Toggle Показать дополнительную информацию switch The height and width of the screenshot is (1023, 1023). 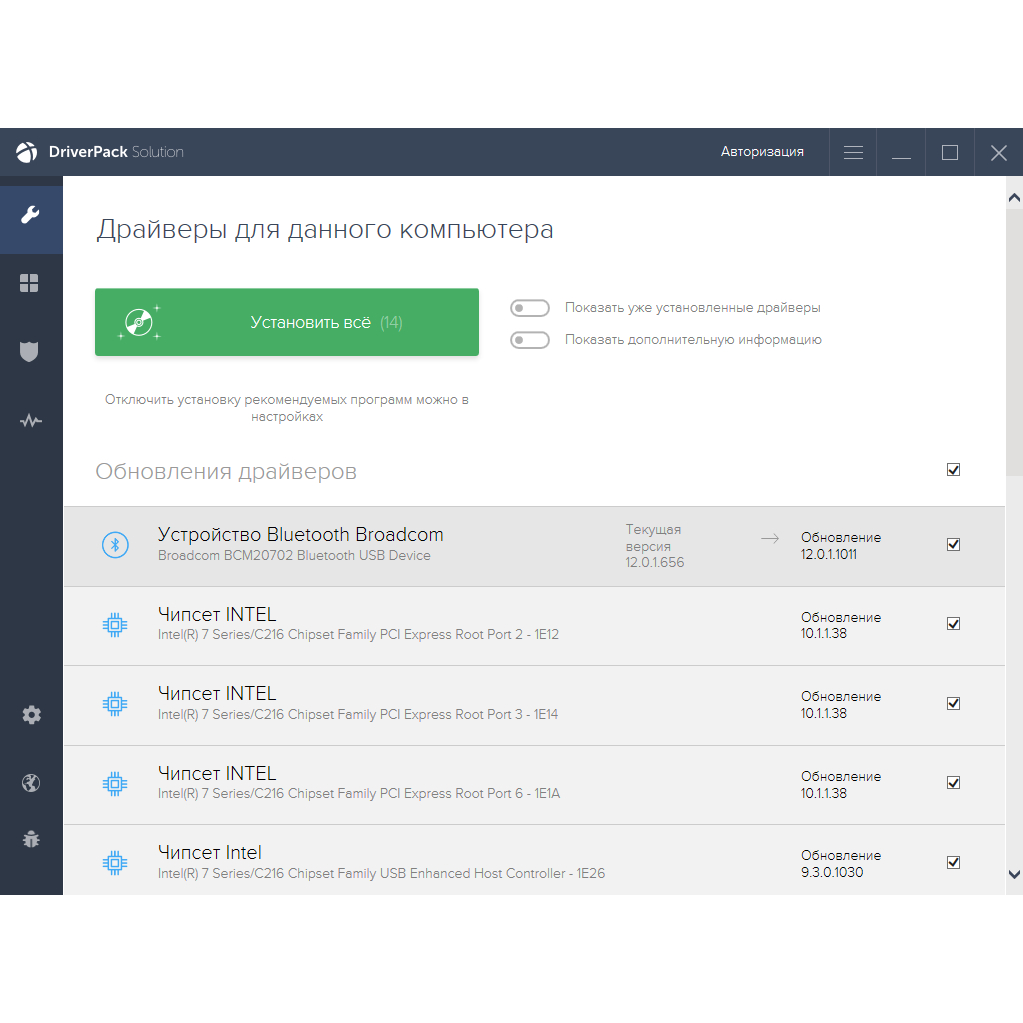pos(530,340)
